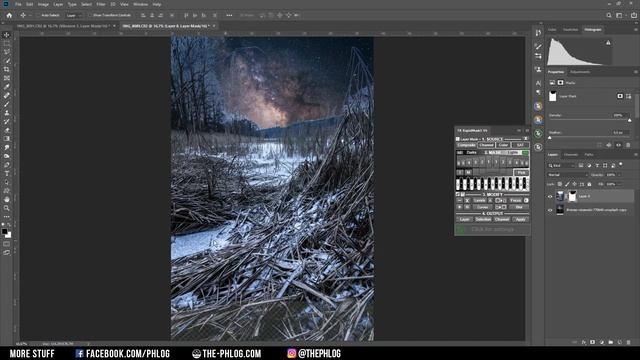Image resolution: width=640 pixels, height=360 pixels.
Task: Hide Layer 4 using its eye icon
Action: (550, 196)
